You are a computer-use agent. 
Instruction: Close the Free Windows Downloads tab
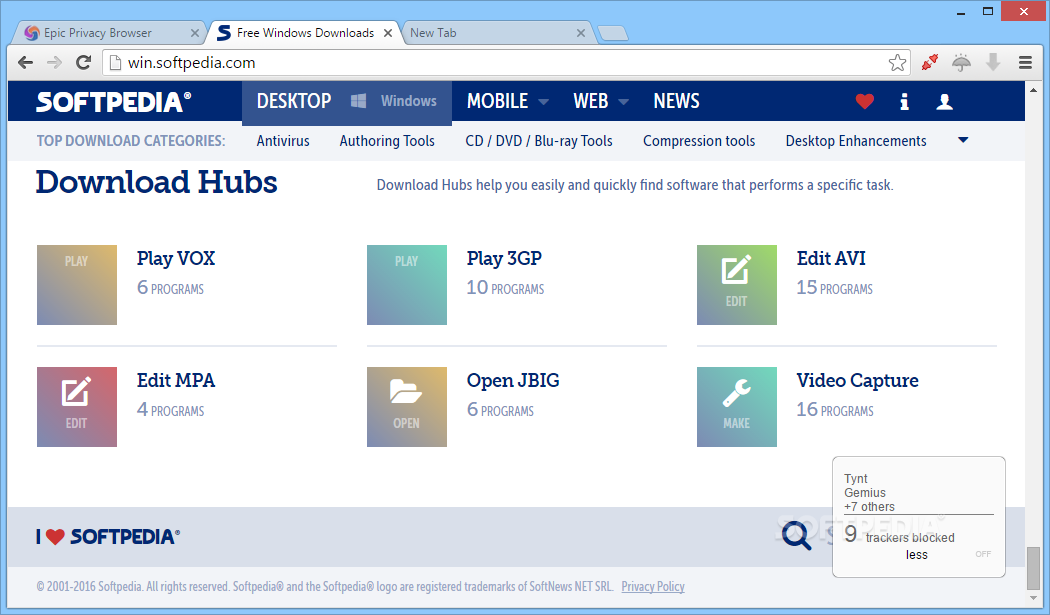388,33
